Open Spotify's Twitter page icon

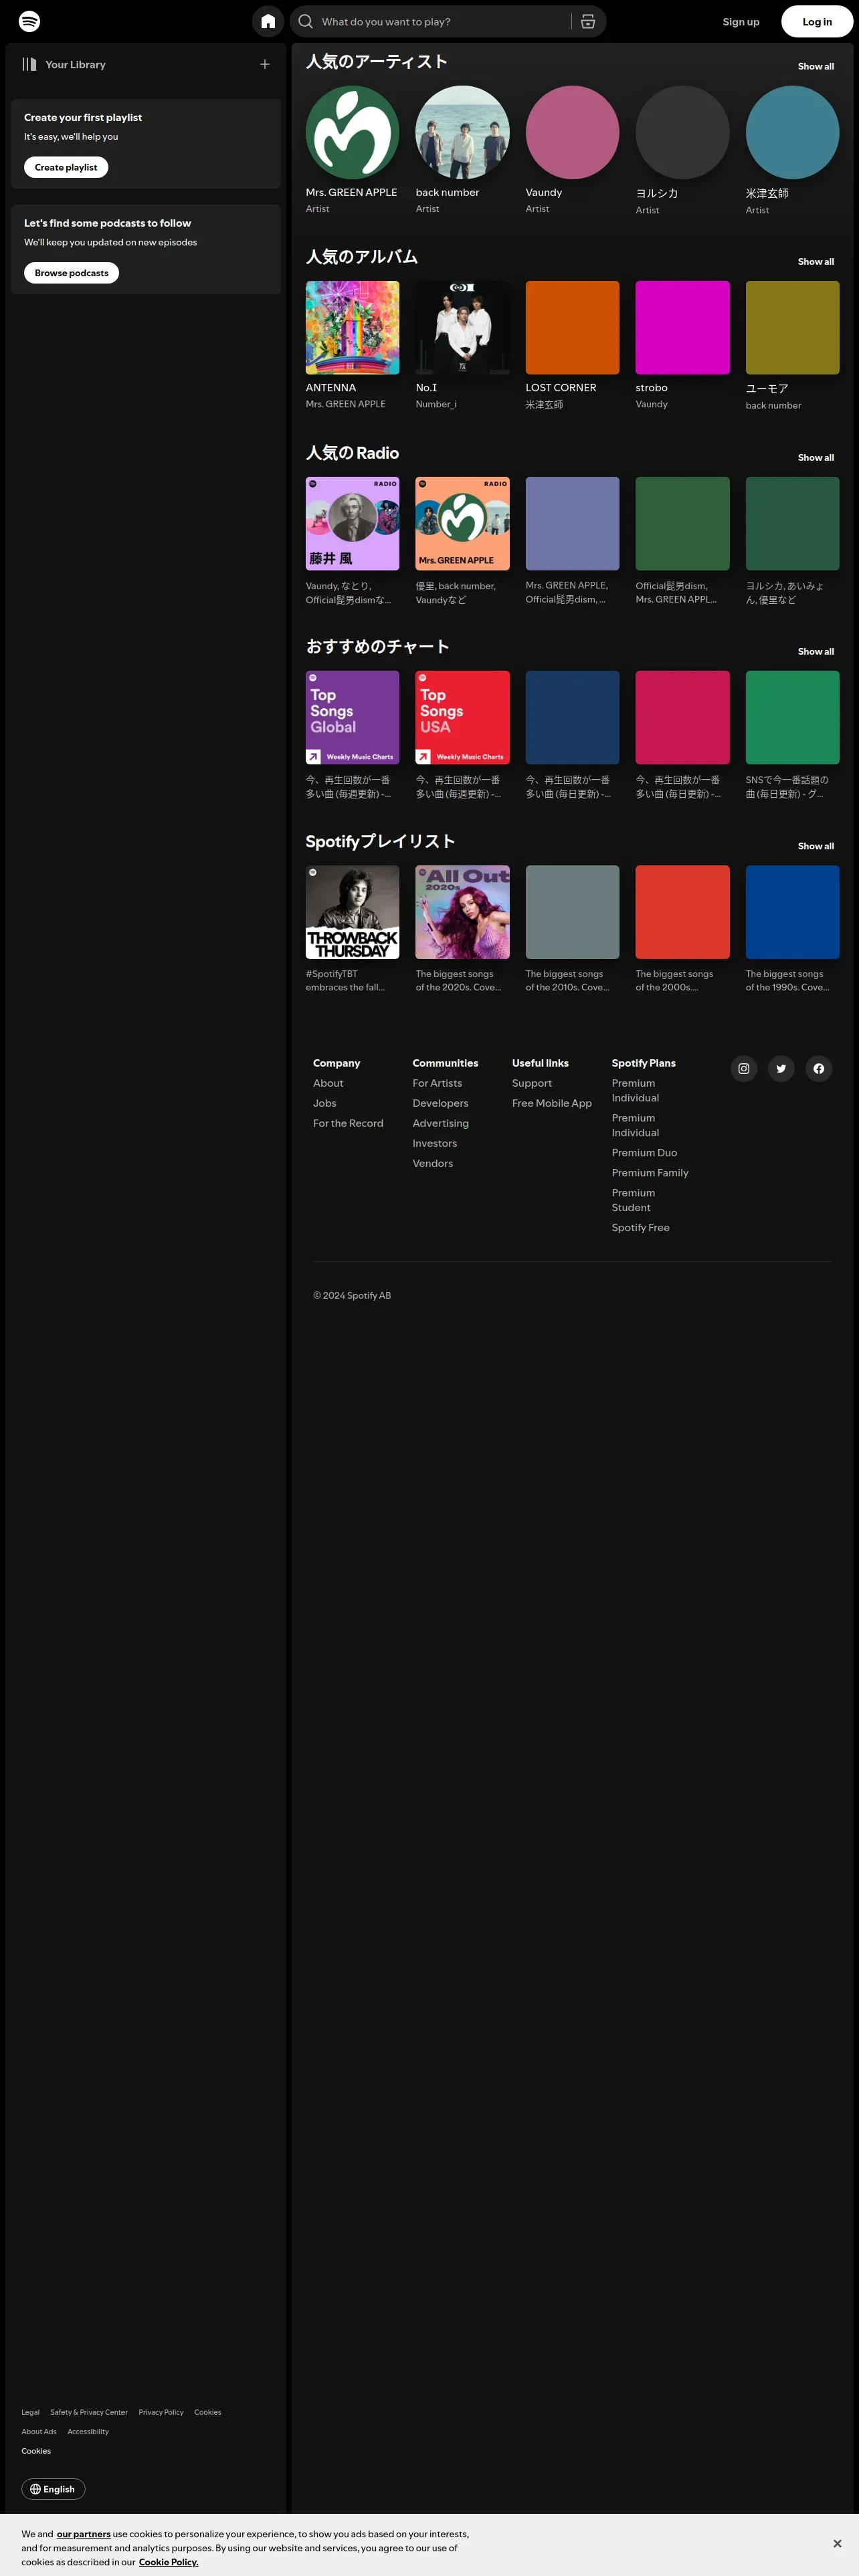[x=781, y=1068]
